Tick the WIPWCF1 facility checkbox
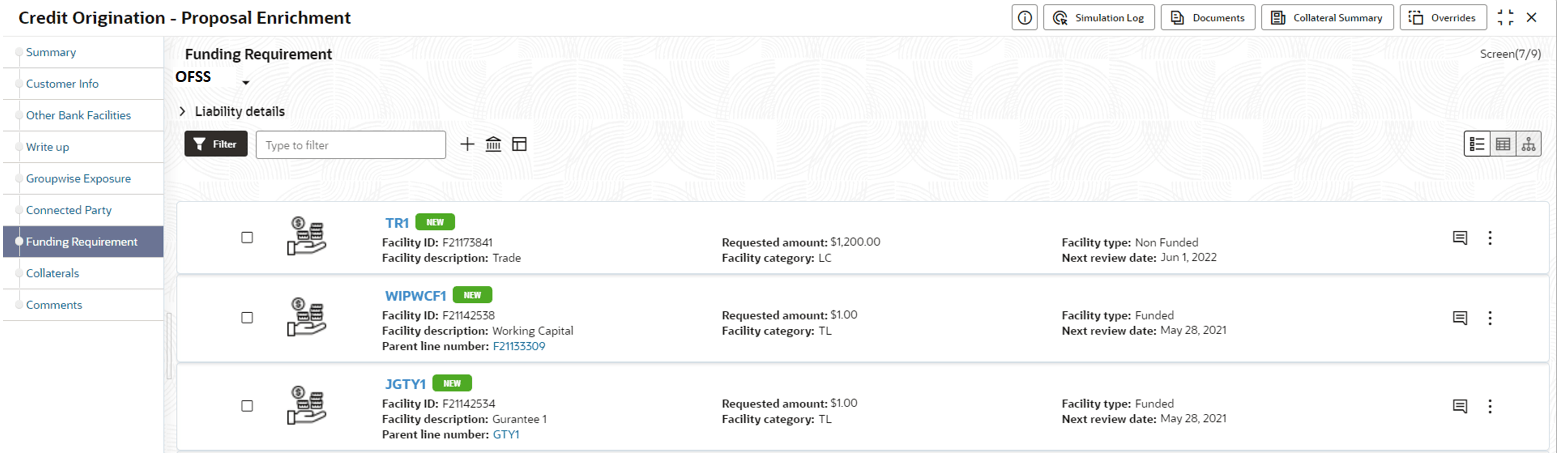This screenshot has height=463, width=1567. (247, 317)
